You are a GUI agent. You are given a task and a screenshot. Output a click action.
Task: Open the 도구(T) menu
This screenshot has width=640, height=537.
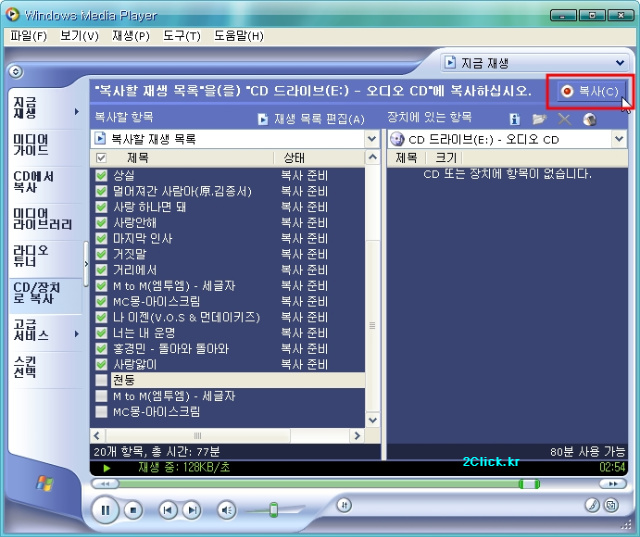182,36
